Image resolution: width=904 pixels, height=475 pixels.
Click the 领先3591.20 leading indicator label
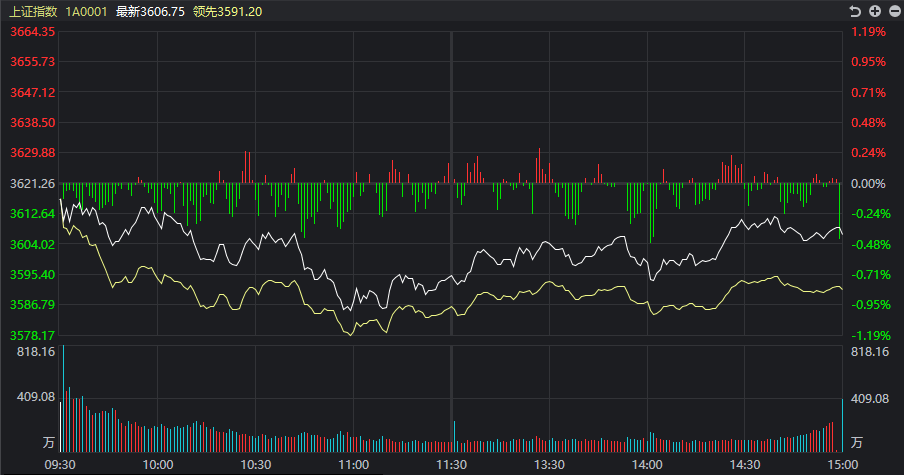227,11
